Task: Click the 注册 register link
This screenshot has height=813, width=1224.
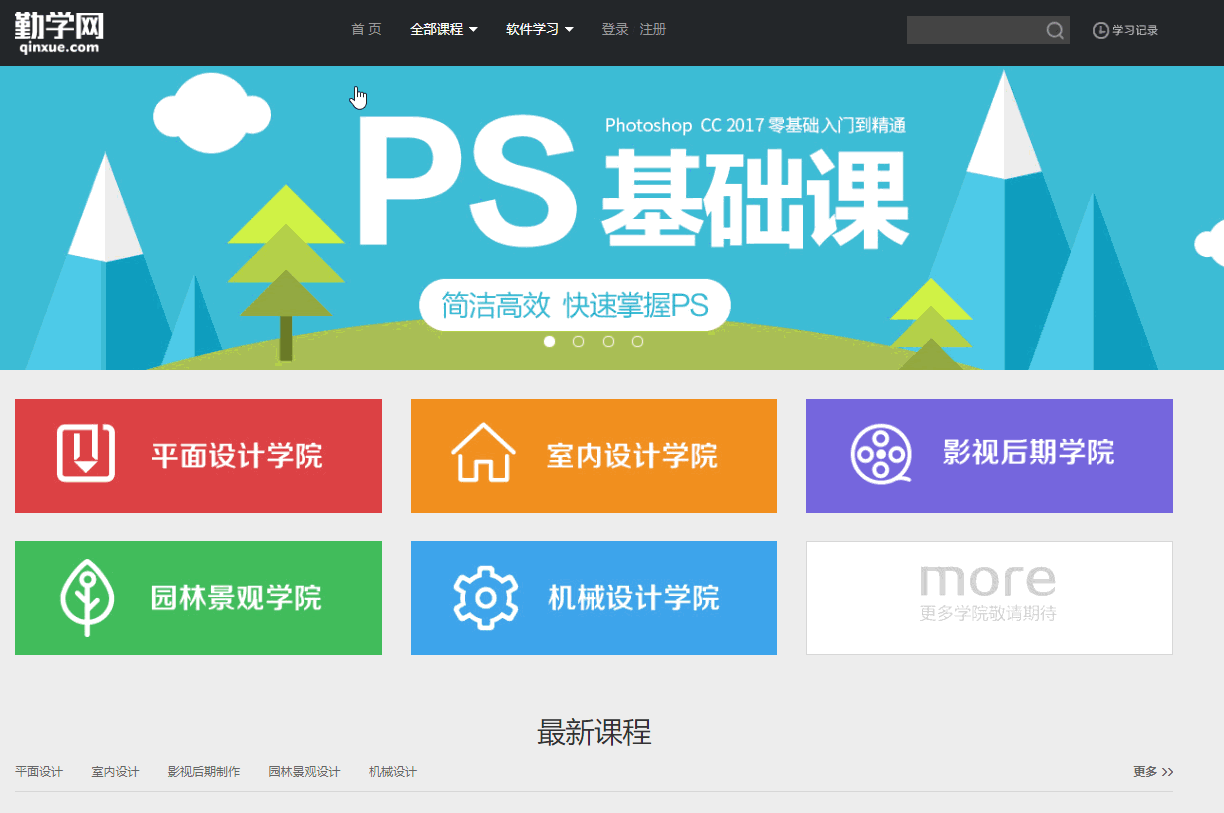Action: click(653, 30)
